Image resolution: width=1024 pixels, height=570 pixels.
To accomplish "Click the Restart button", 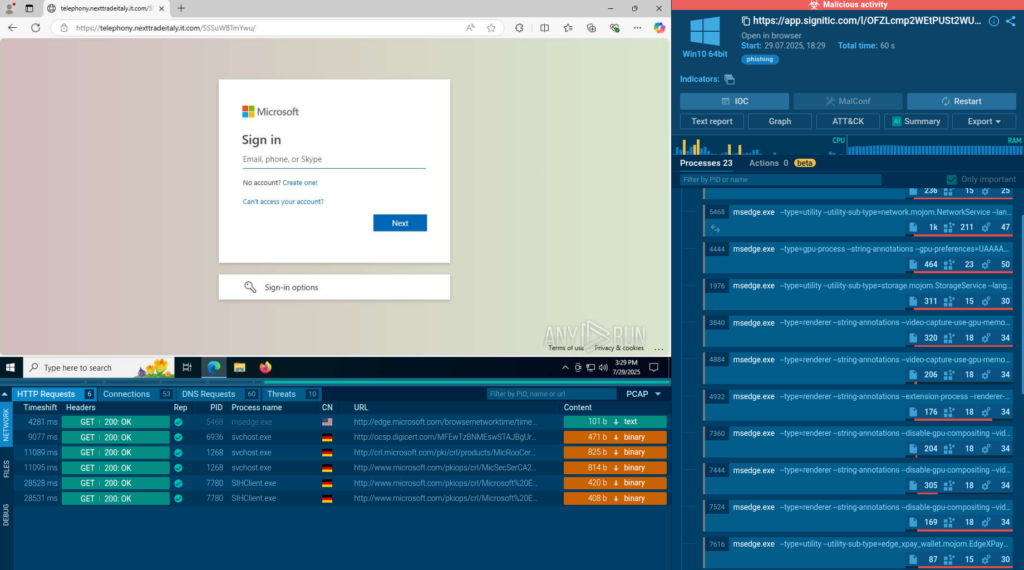I will pyautogui.click(x=960, y=101).
